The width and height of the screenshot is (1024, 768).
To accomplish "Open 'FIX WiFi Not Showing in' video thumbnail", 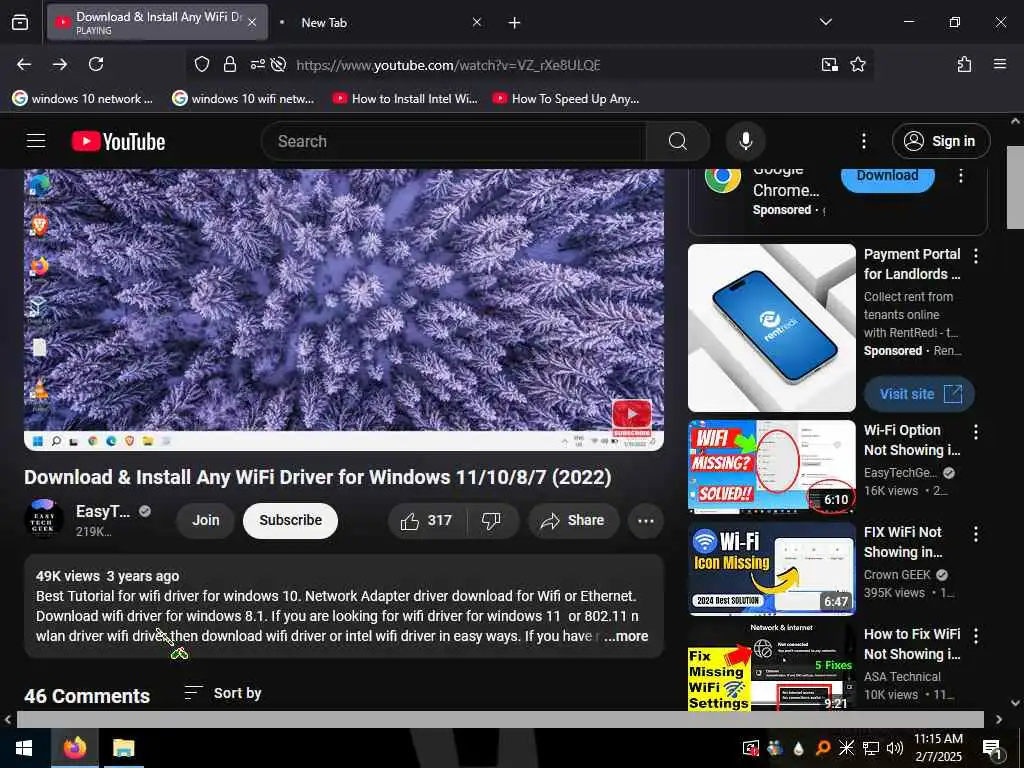I will click(x=772, y=568).
